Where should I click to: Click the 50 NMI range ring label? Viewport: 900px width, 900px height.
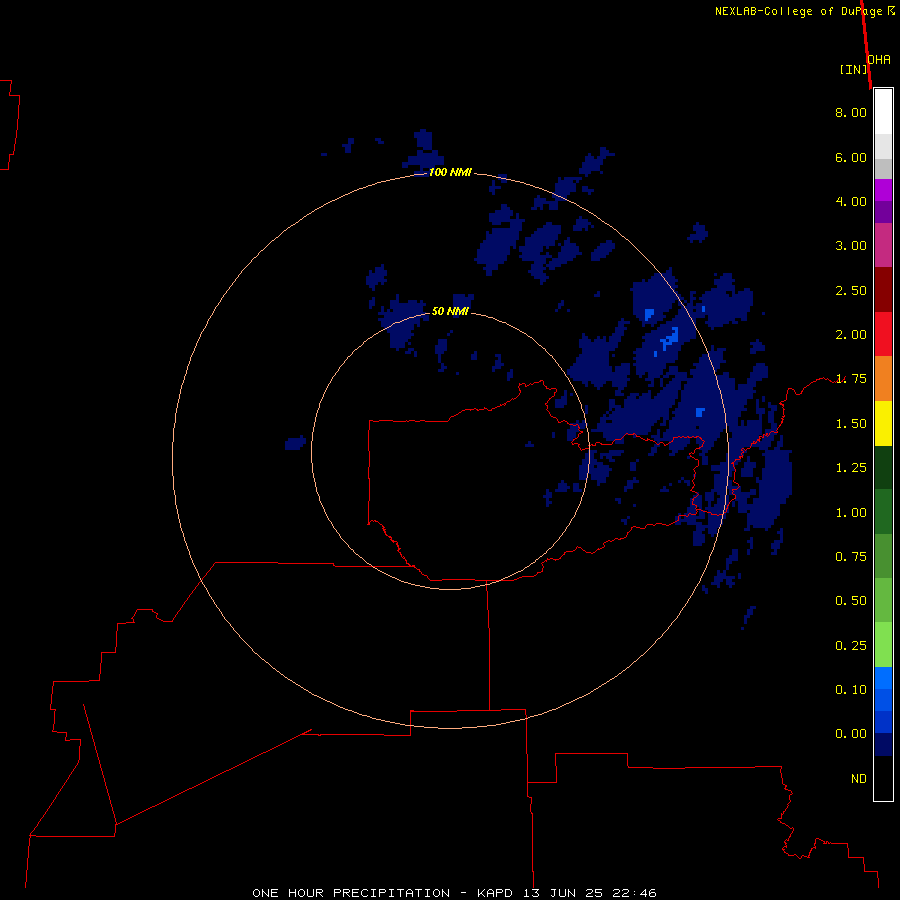coord(450,311)
